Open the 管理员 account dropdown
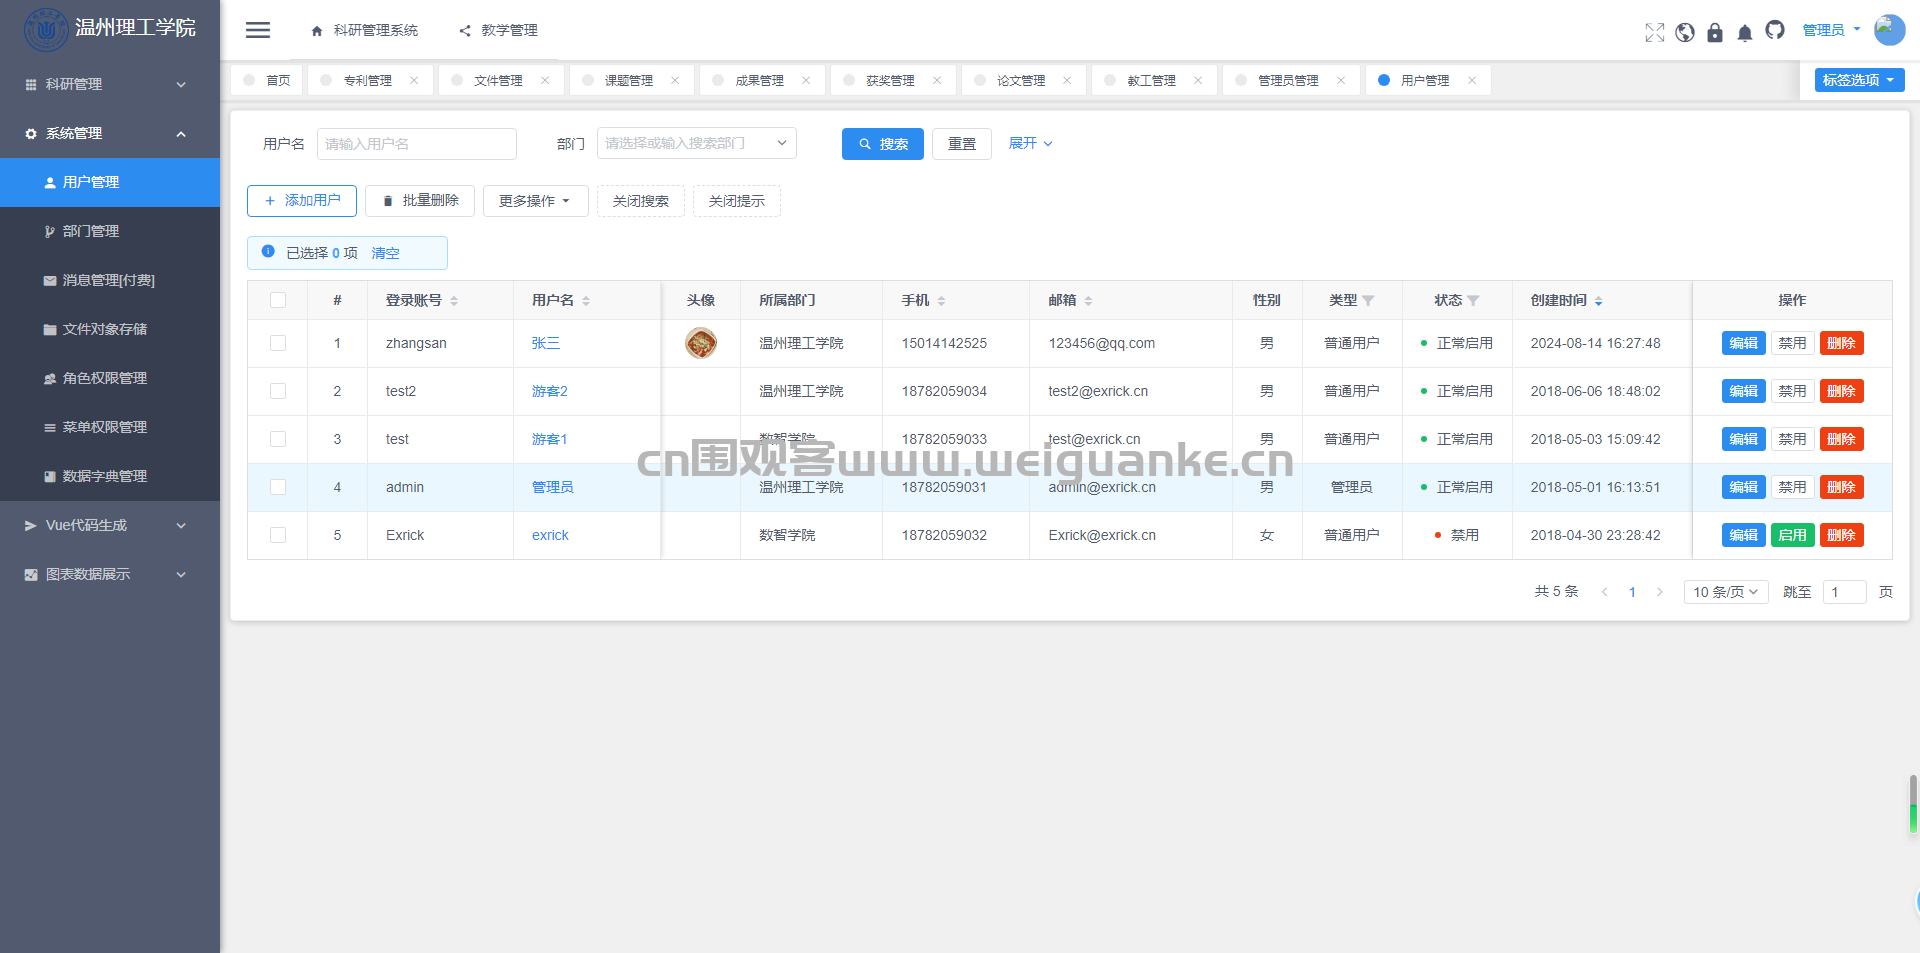 (x=1831, y=30)
